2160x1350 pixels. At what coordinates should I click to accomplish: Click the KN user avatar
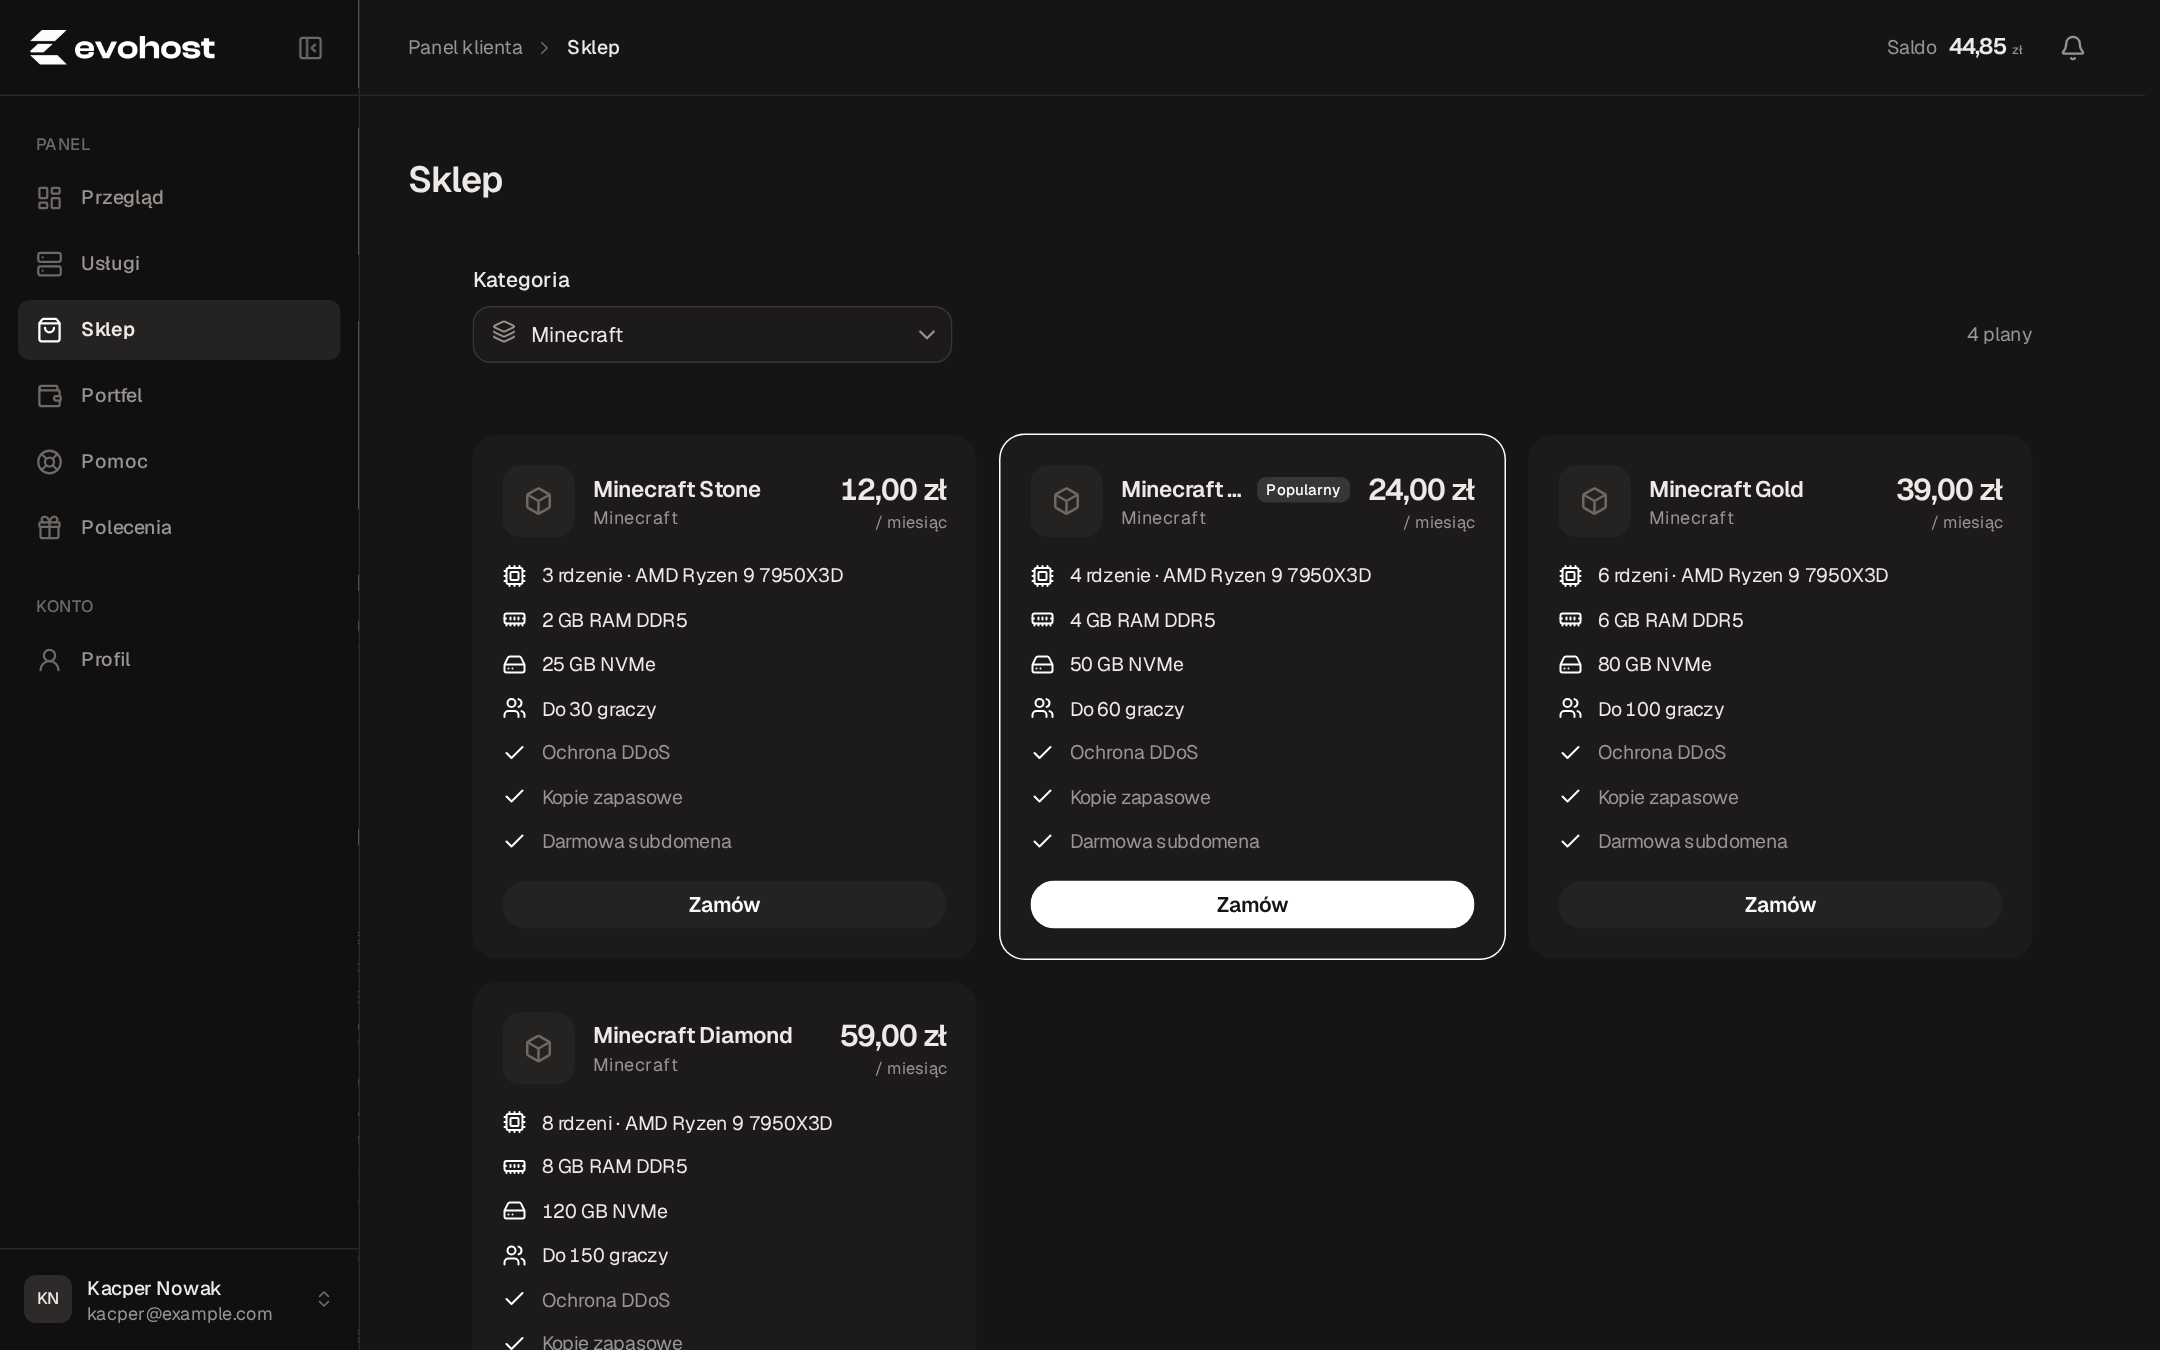[48, 1299]
